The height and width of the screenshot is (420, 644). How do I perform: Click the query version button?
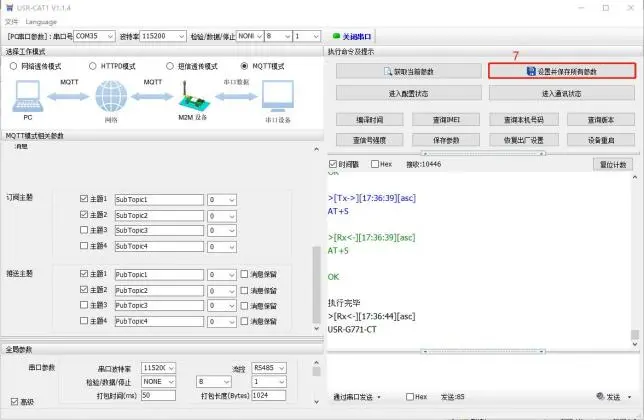600,119
